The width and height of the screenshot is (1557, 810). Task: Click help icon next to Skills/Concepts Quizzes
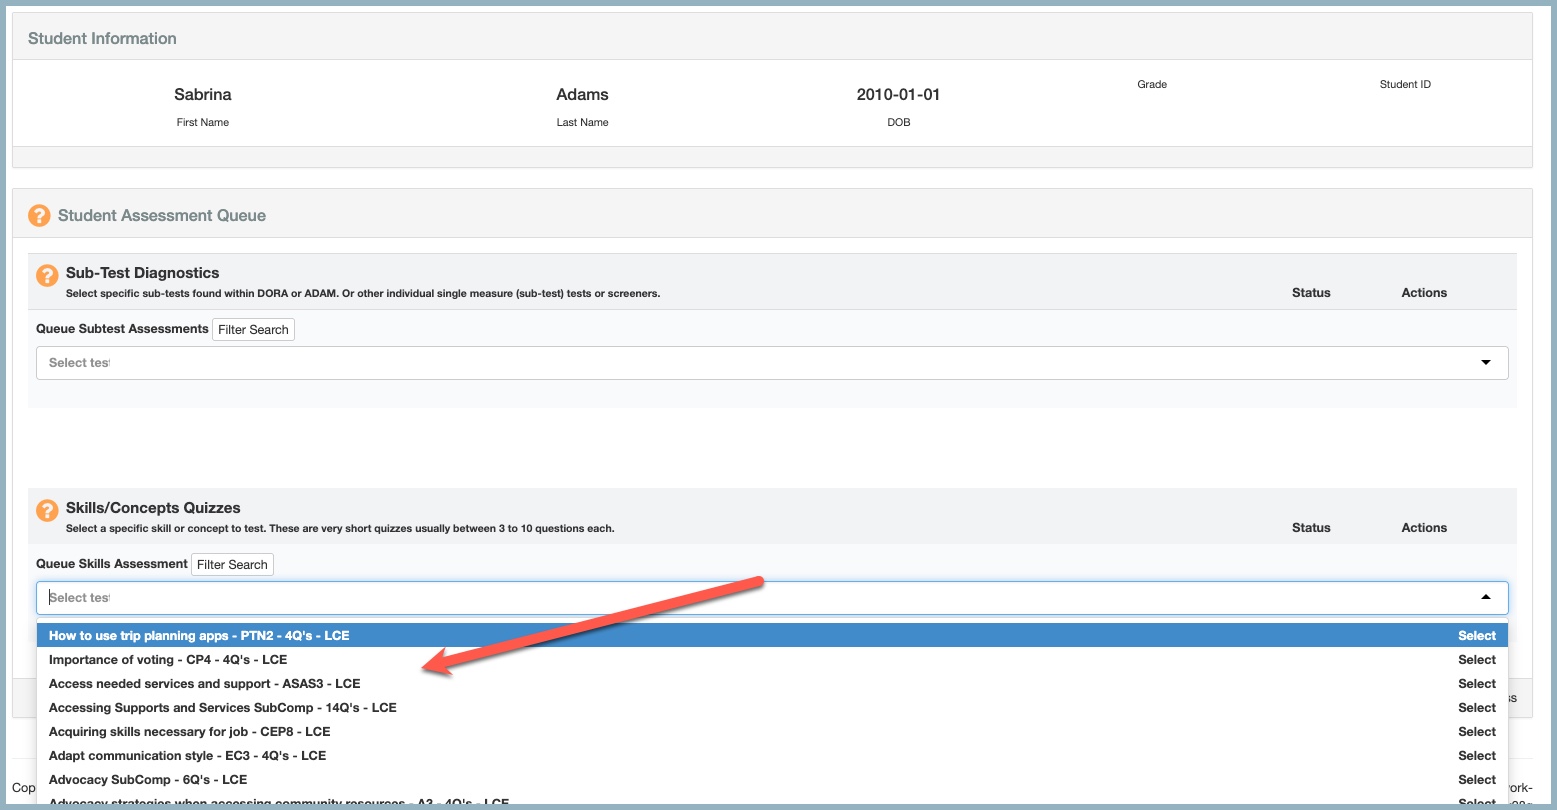47,511
